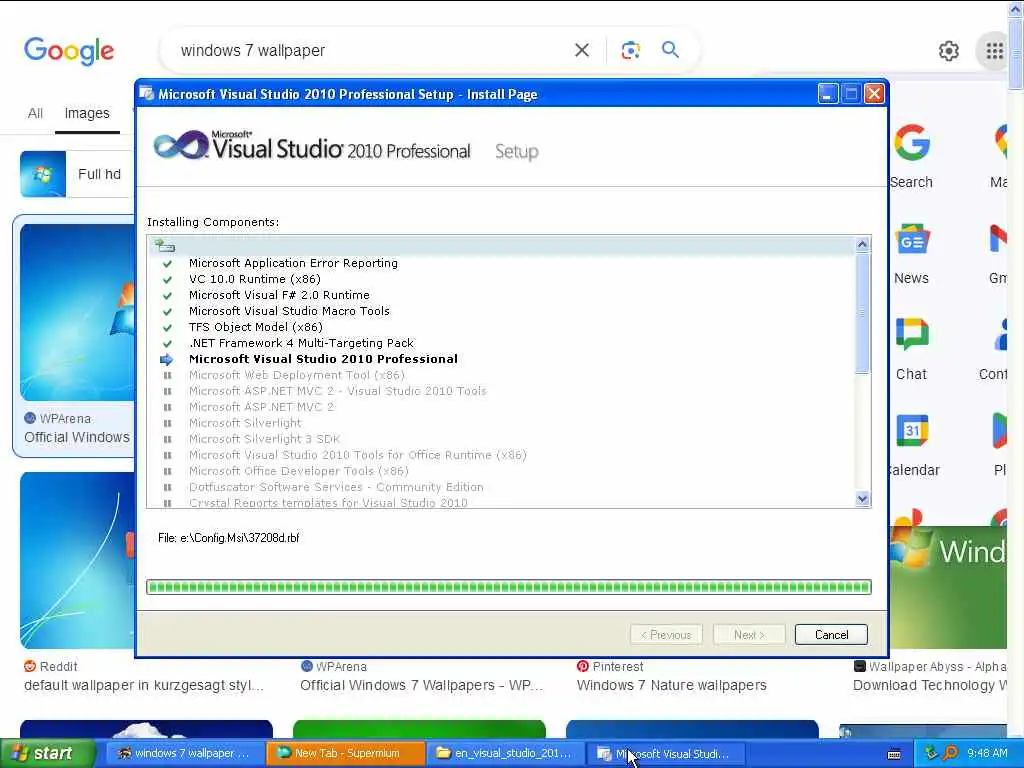Open Google quick settings gear
Viewport: 1024px width, 768px height.
pos(948,50)
